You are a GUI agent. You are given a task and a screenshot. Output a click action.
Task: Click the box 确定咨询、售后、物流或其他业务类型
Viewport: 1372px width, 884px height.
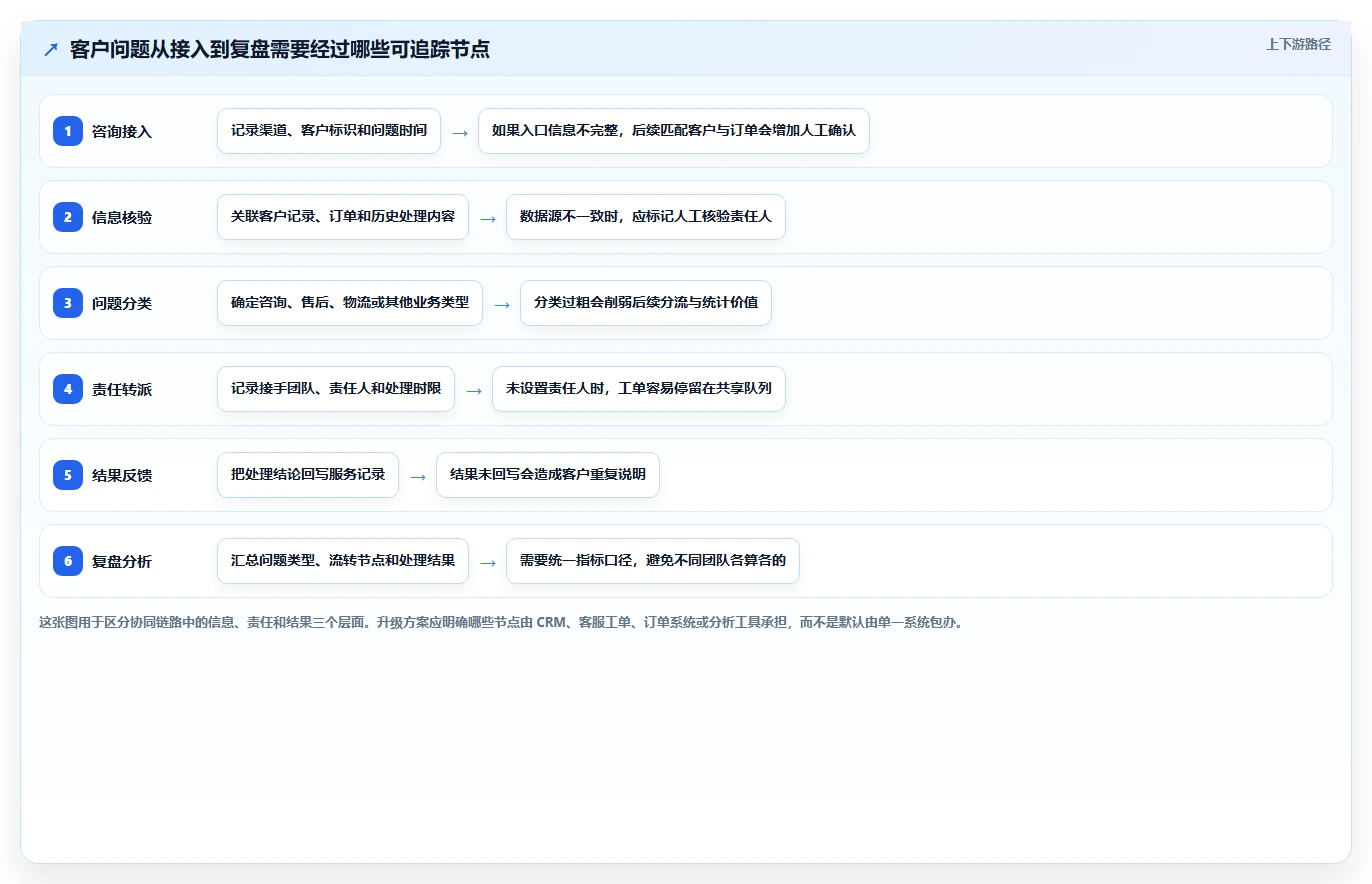(350, 303)
